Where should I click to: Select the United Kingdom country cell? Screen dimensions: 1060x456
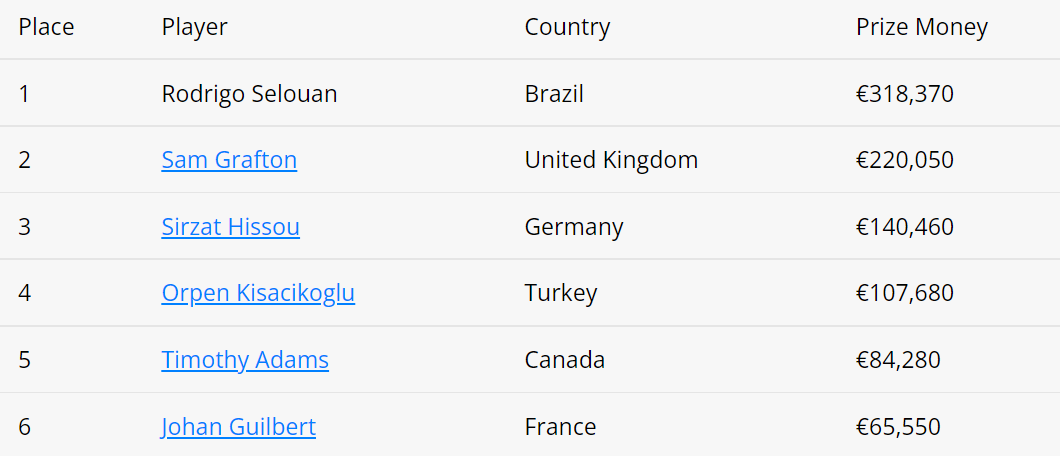click(611, 160)
